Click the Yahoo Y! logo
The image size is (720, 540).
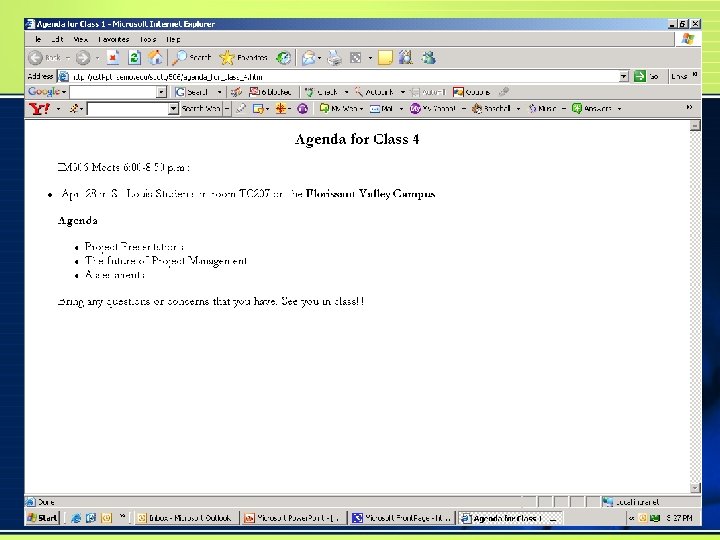(x=39, y=109)
